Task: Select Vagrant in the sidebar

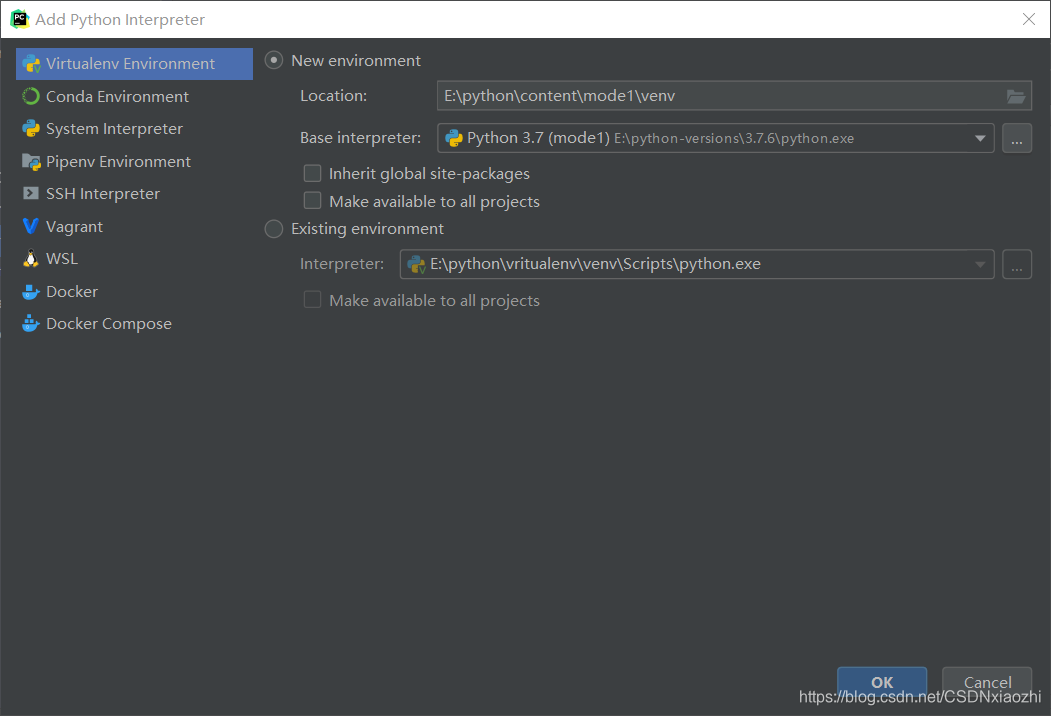Action: click(x=134, y=227)
